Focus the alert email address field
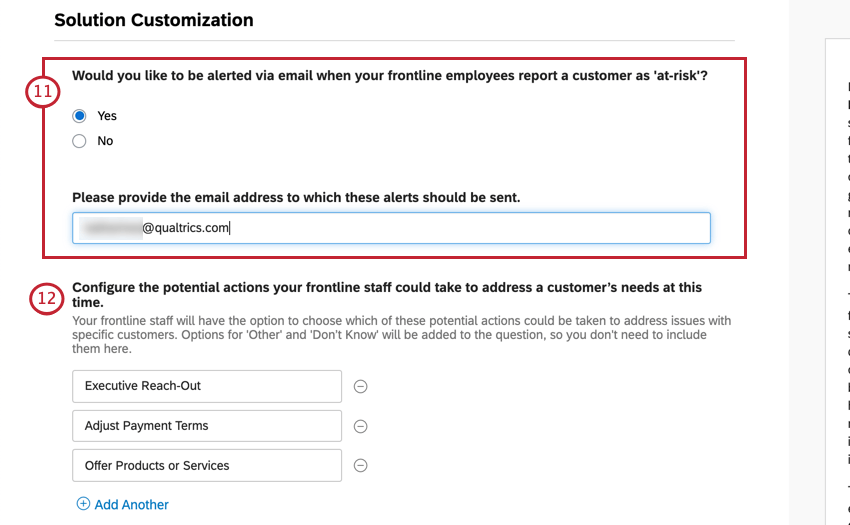 (391, 228)
